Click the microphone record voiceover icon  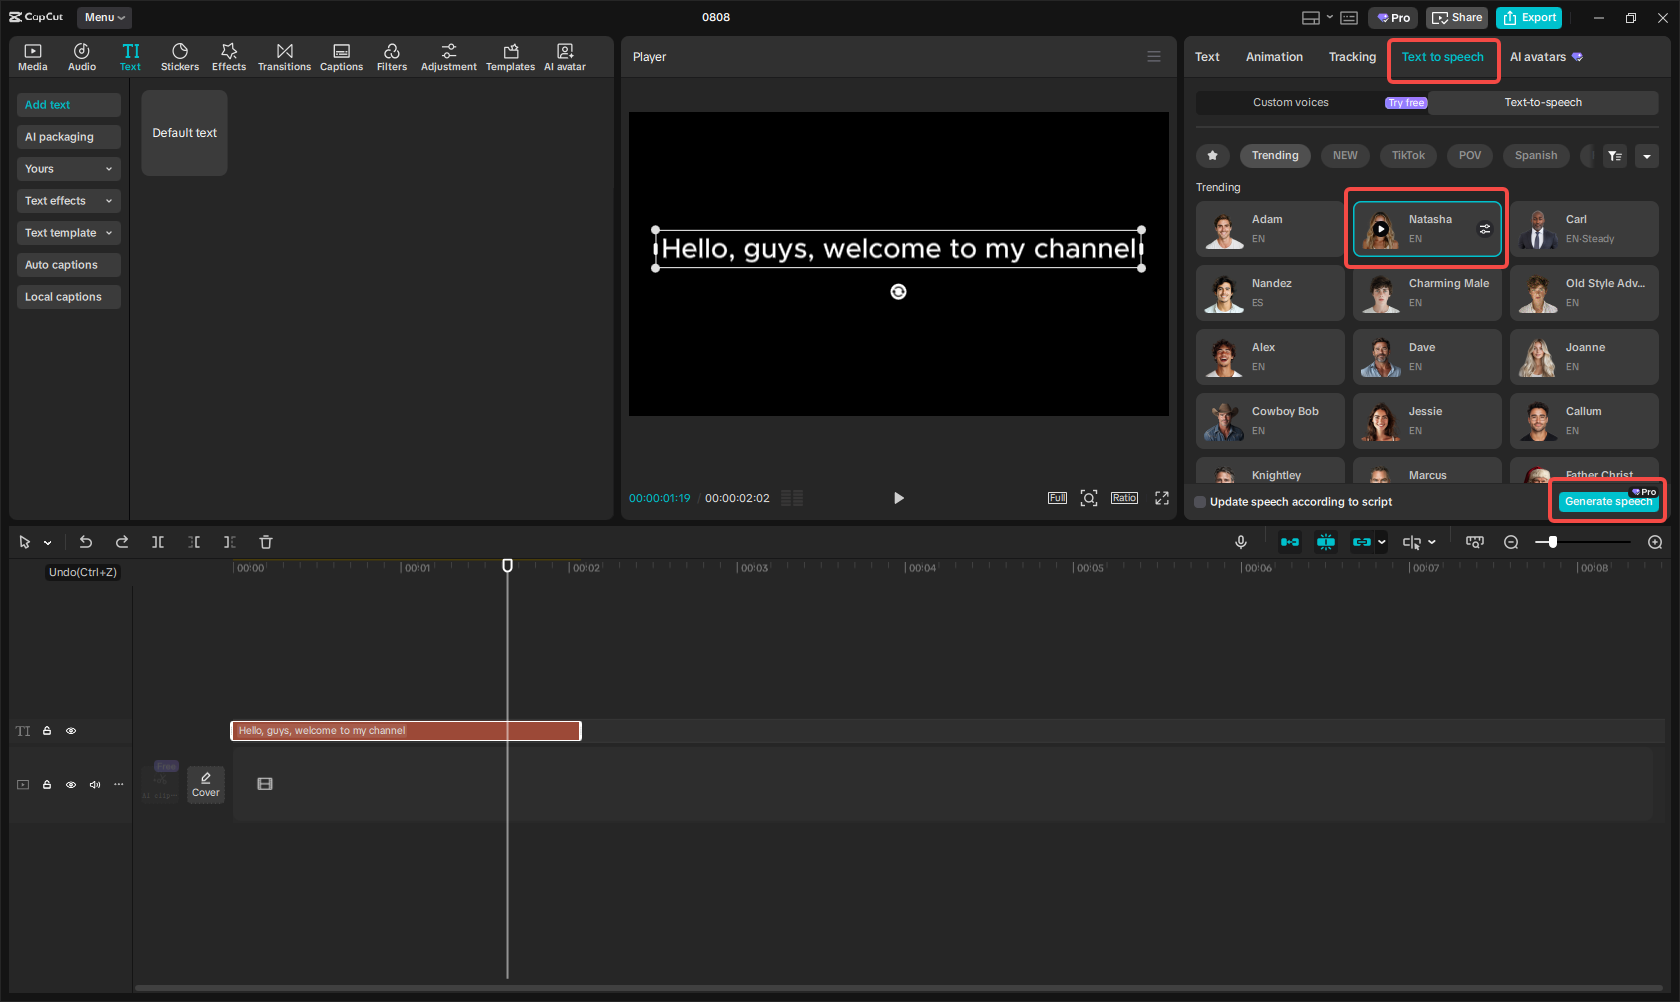click(1240, 542)
